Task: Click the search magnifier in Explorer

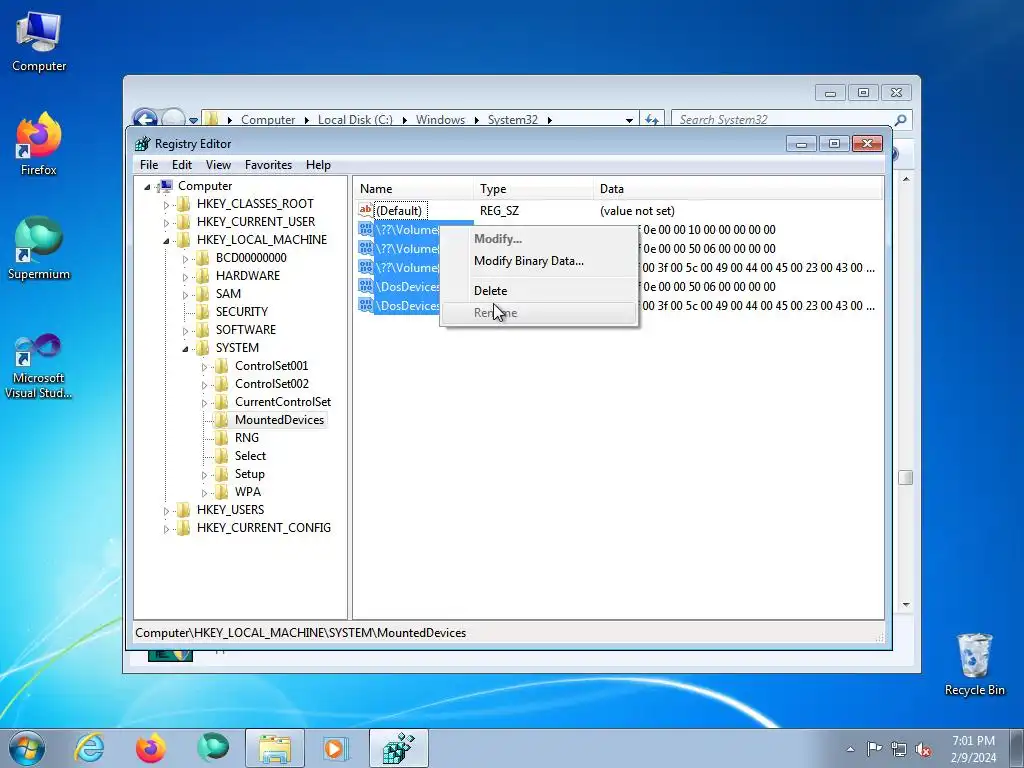Action: pyautogui.click(x=901, y=120)
